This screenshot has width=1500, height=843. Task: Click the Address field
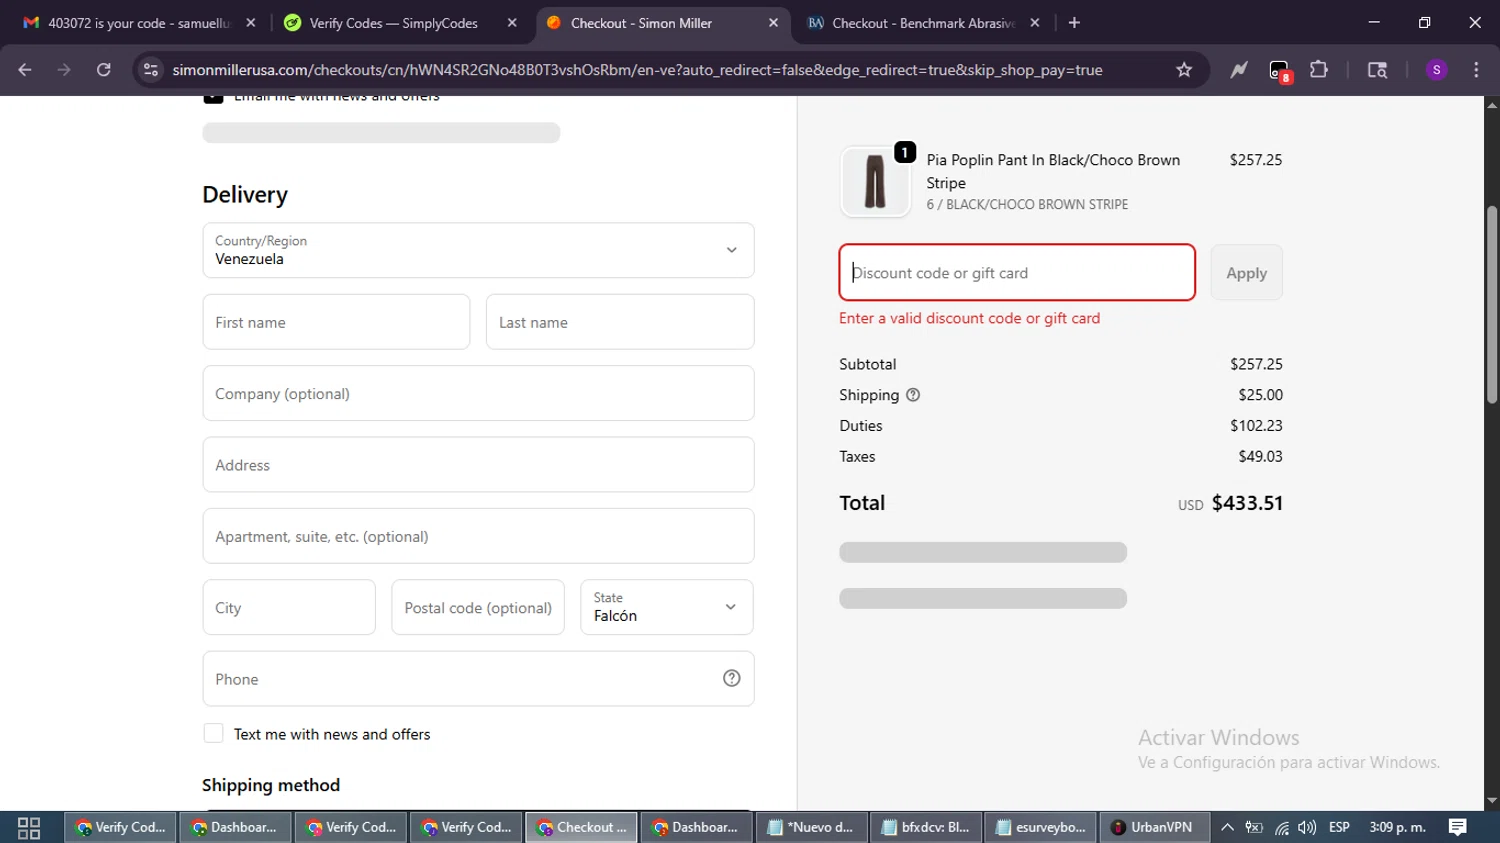(x=478, y=465)
